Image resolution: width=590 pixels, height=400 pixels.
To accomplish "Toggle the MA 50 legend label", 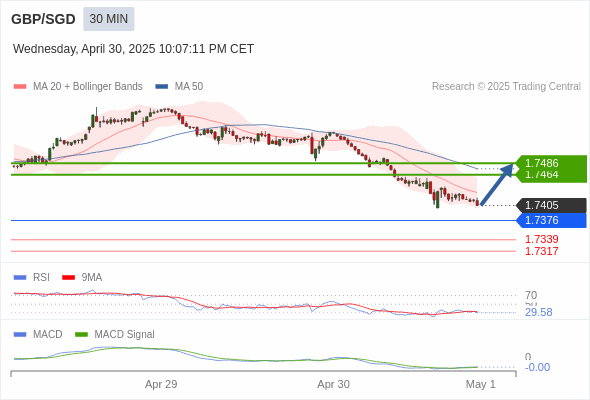I will click(189, 87).
